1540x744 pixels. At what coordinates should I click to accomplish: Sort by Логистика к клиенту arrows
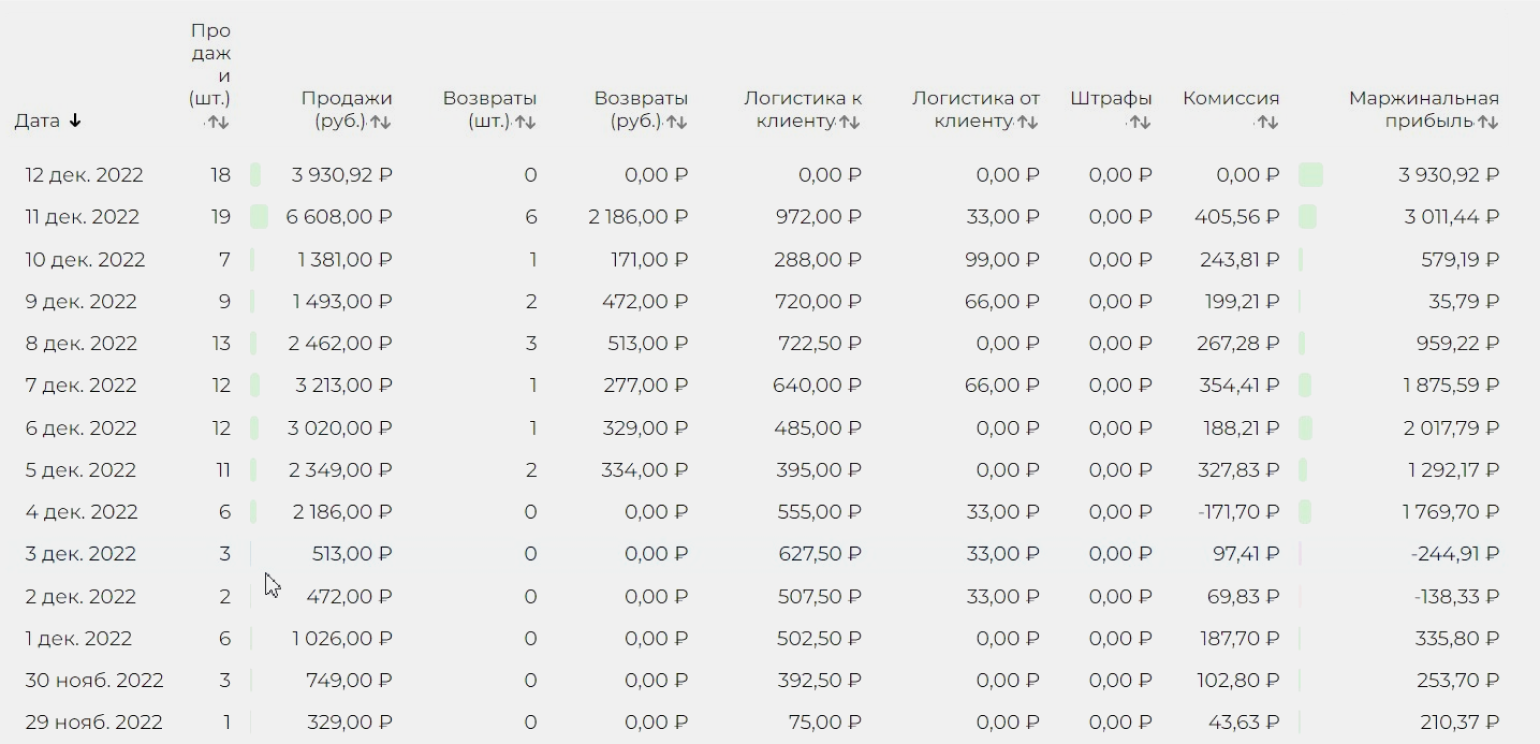tap(850, 122)
